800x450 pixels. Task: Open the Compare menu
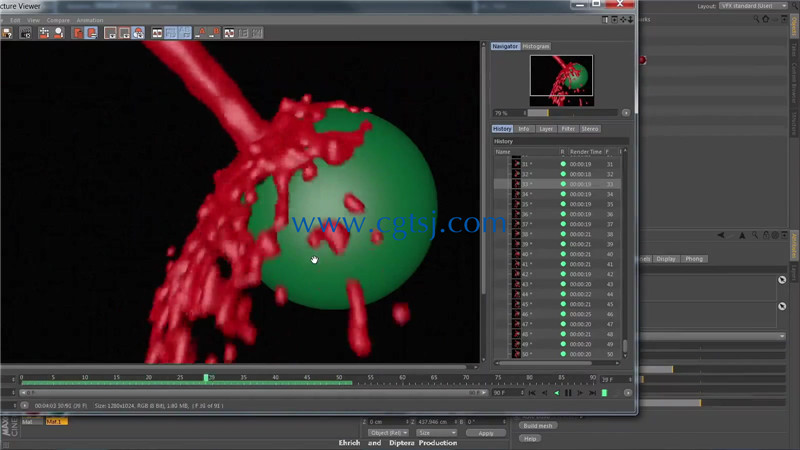click(58, 20)
